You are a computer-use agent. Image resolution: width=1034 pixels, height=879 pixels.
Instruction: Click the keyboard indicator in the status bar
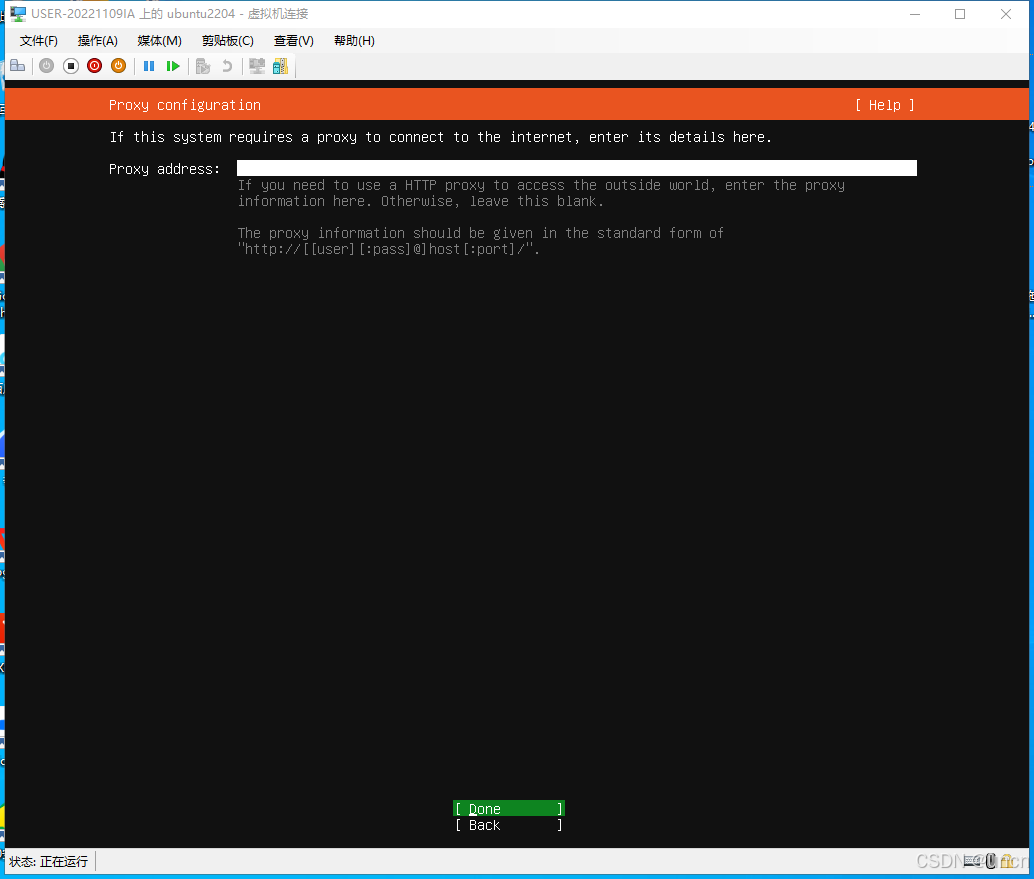tap(970, 861)
